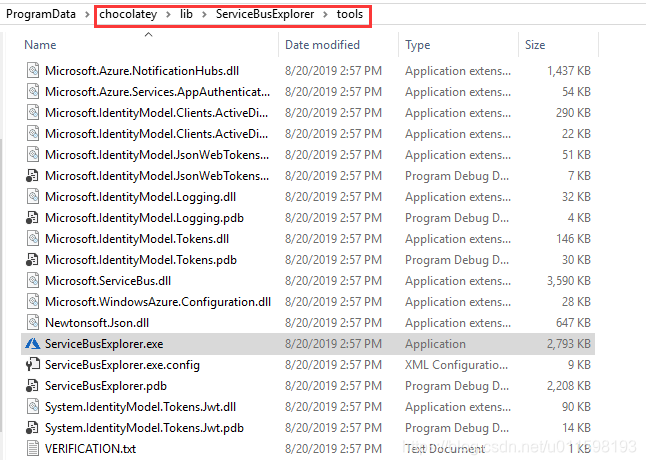Click the Microsoft.IdentityModel.Logging.dll file icon

[x=33, y=197]
